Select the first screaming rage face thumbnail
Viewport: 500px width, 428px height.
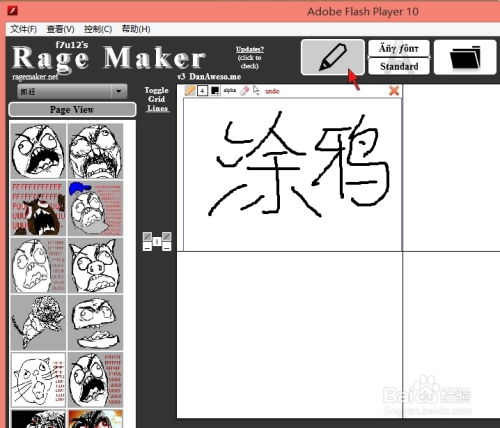coord(38,151)
